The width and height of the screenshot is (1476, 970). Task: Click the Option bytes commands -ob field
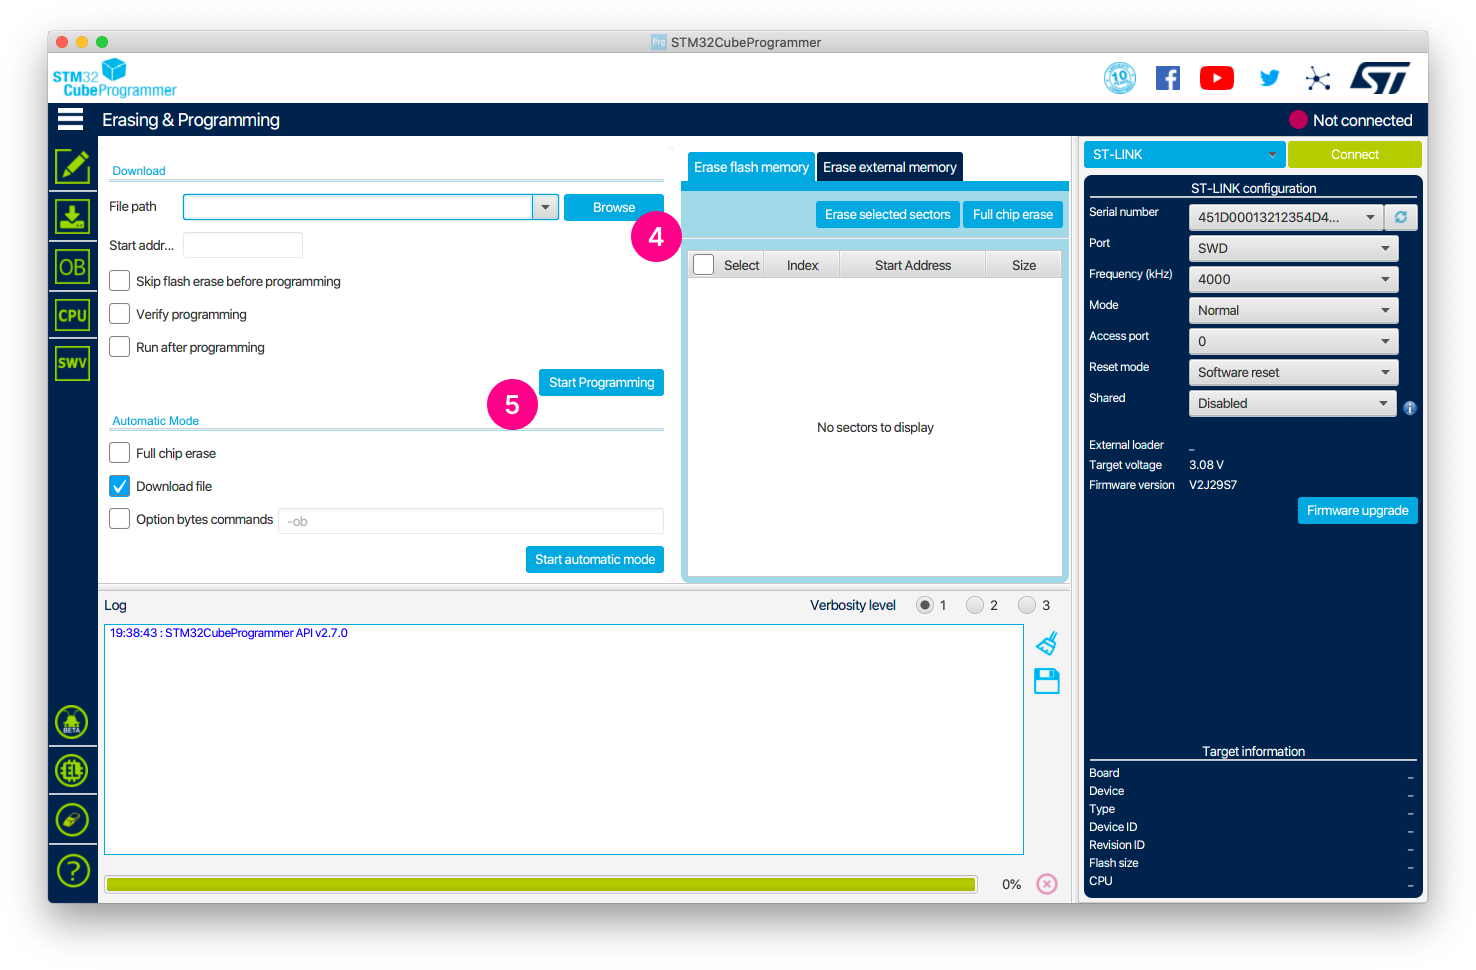[471, 521]
